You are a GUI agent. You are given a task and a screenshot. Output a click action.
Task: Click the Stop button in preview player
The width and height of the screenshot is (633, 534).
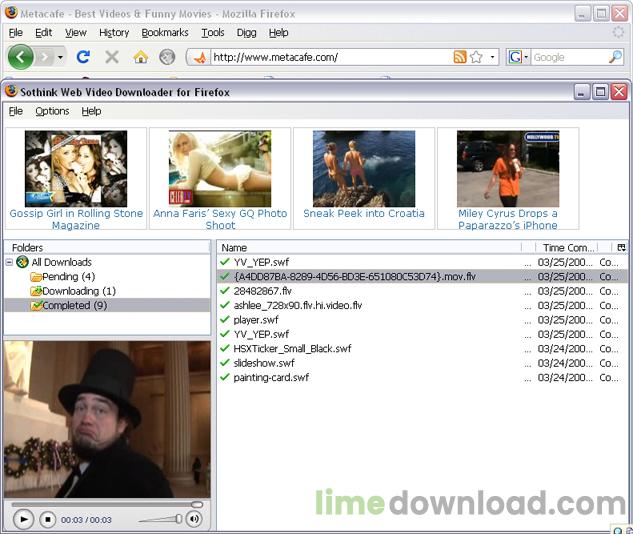point(48,519)
